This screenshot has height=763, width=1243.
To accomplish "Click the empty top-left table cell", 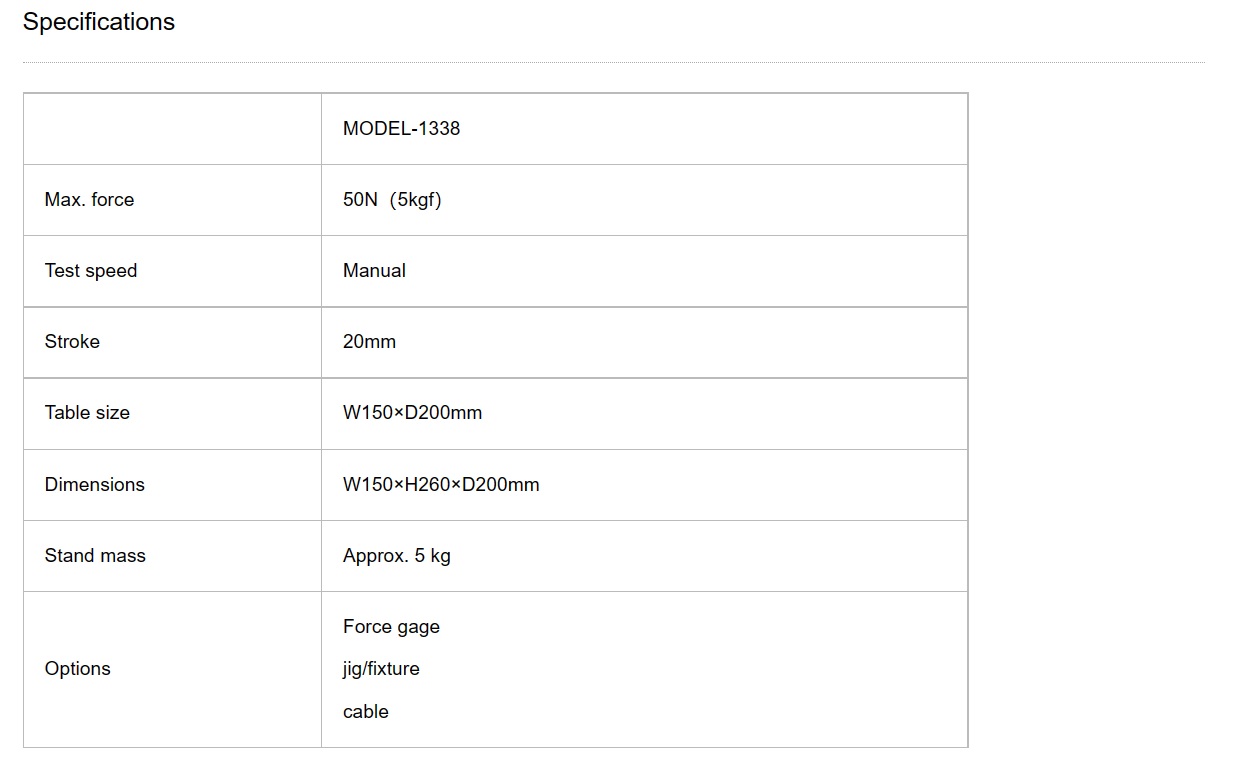I will [x=172, y=129].
